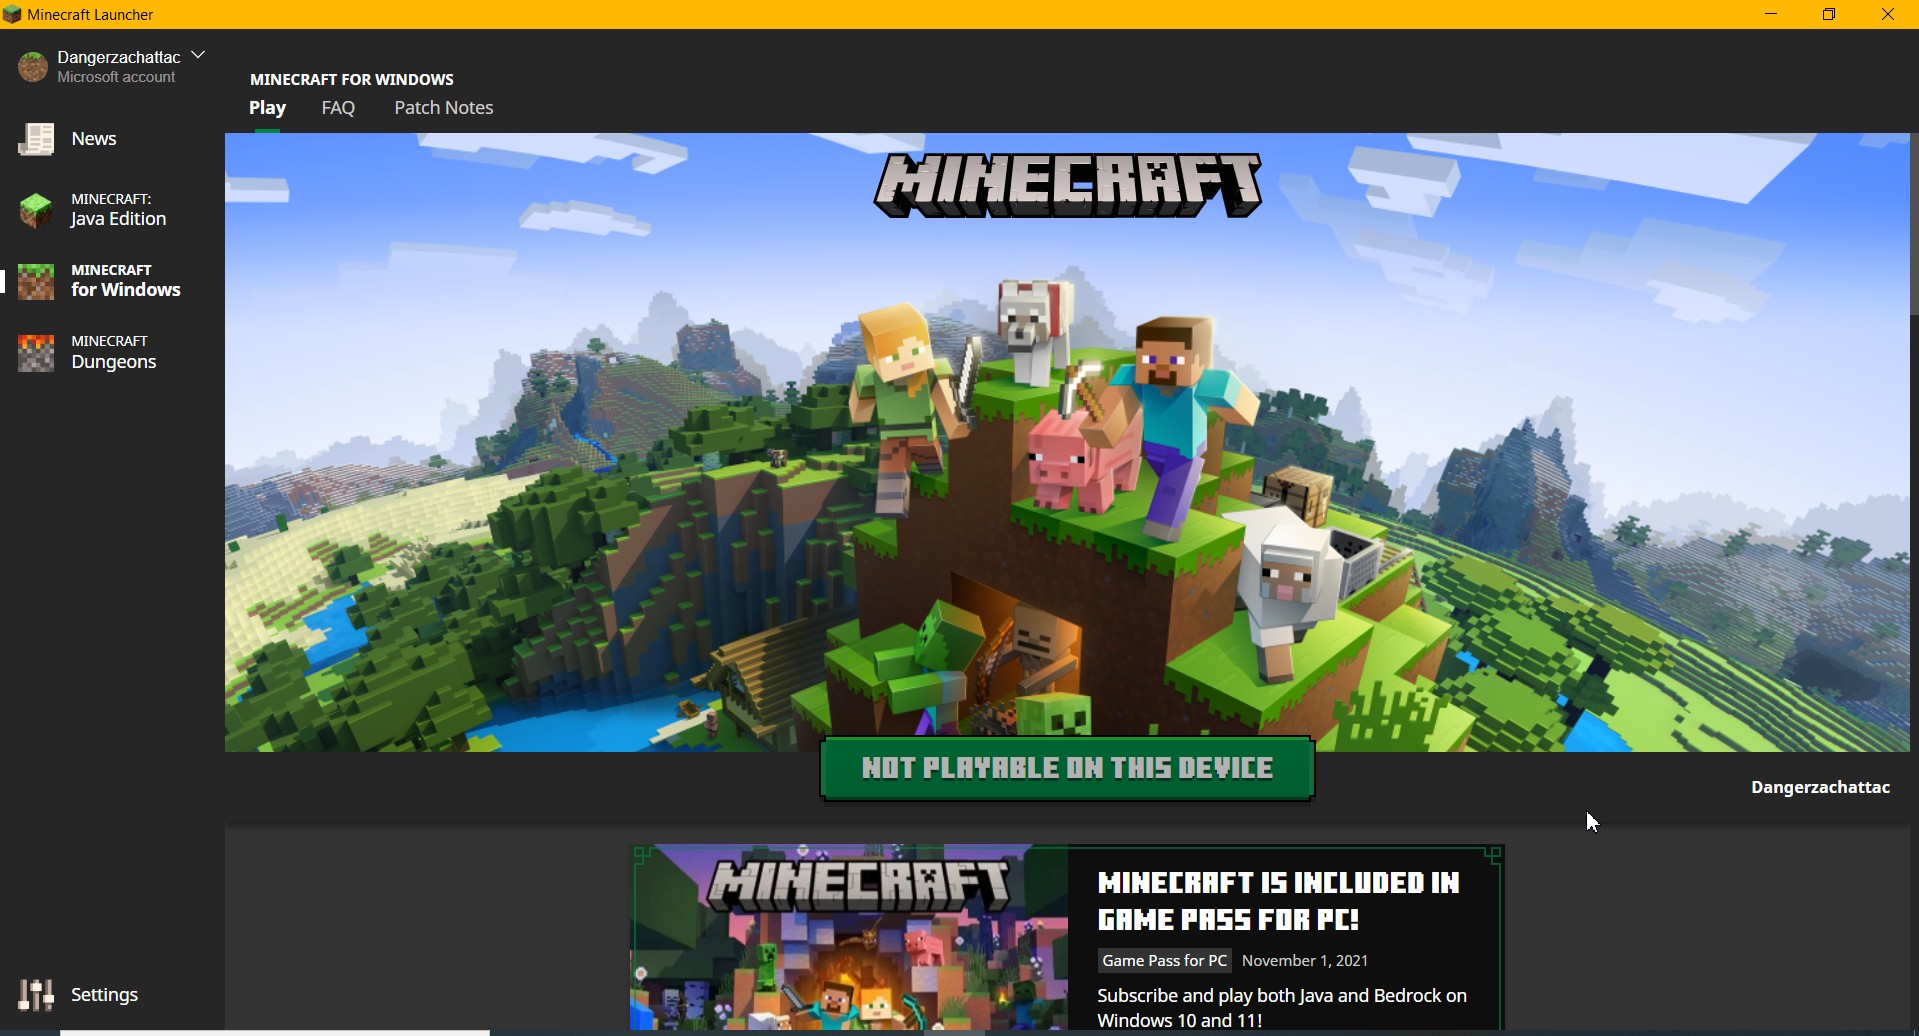
Task: Open the FAQ tab
Action: point(338,108)
